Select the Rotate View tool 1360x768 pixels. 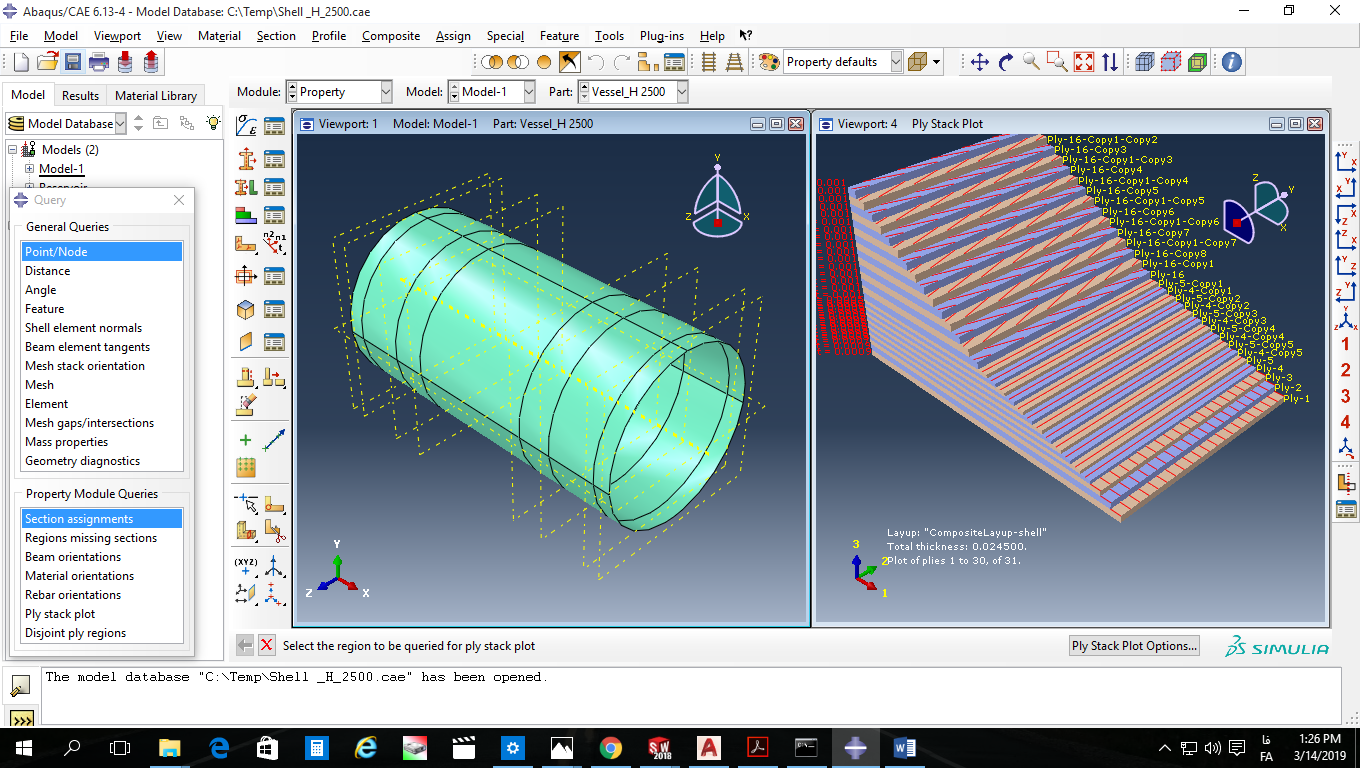1006,62
